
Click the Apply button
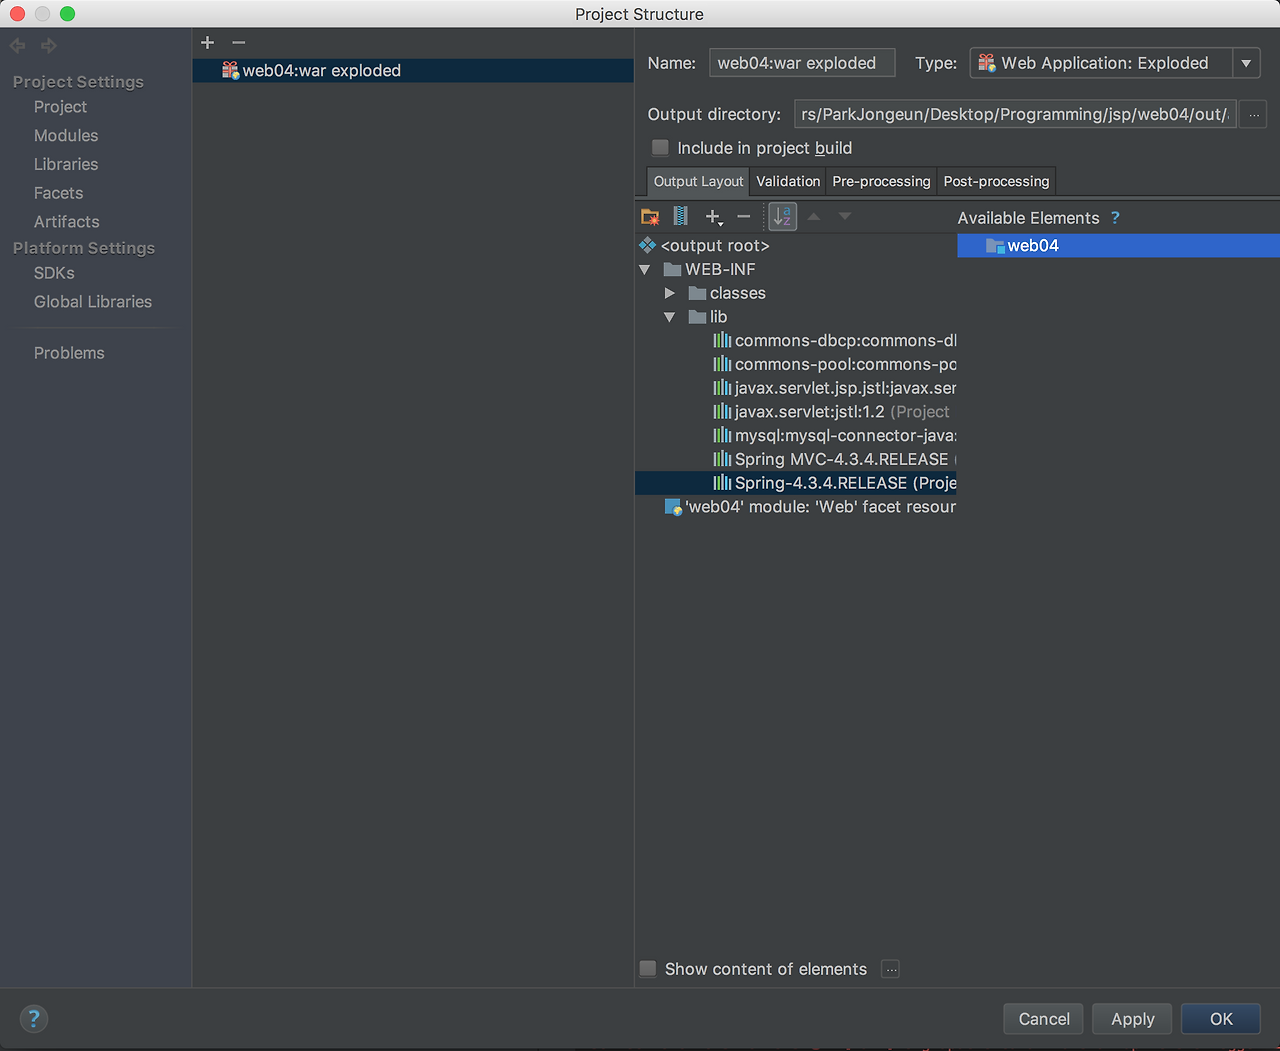click(1133, 1019)
